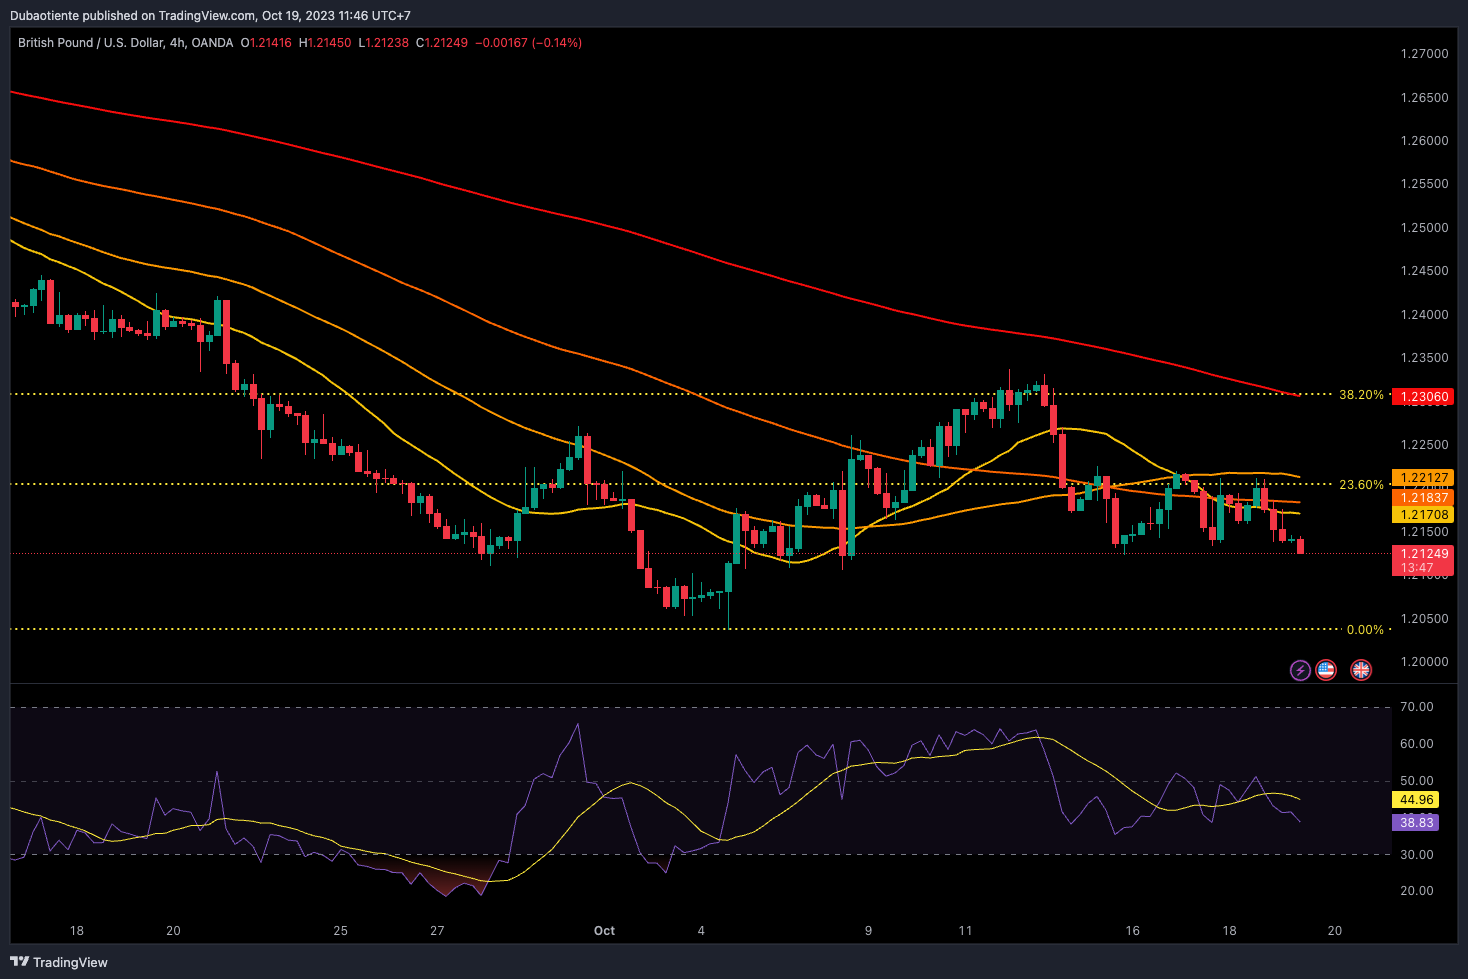Click the Oct month label on time axis
1468x979 pixels.
pyautogui.click(x=604, y=931)
